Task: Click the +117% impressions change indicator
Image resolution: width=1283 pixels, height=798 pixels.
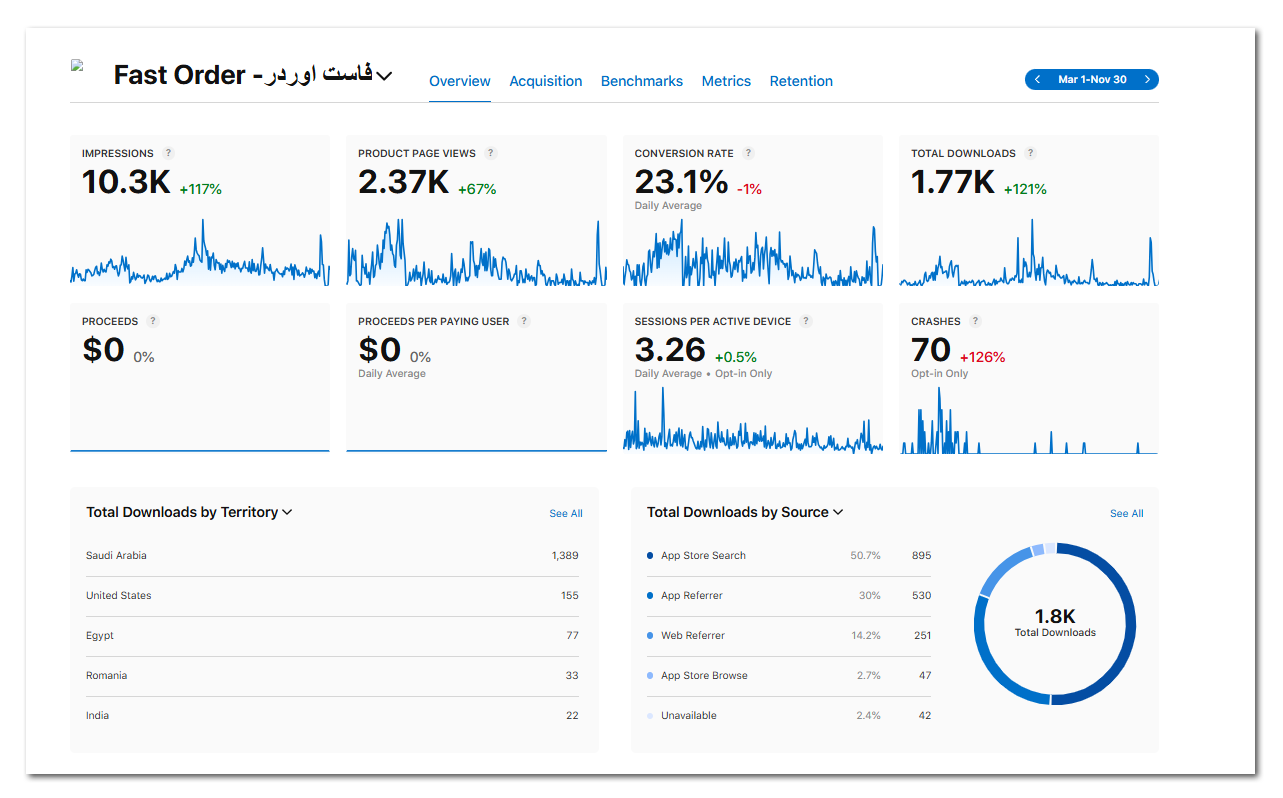Action: click(x=200, y=189)
